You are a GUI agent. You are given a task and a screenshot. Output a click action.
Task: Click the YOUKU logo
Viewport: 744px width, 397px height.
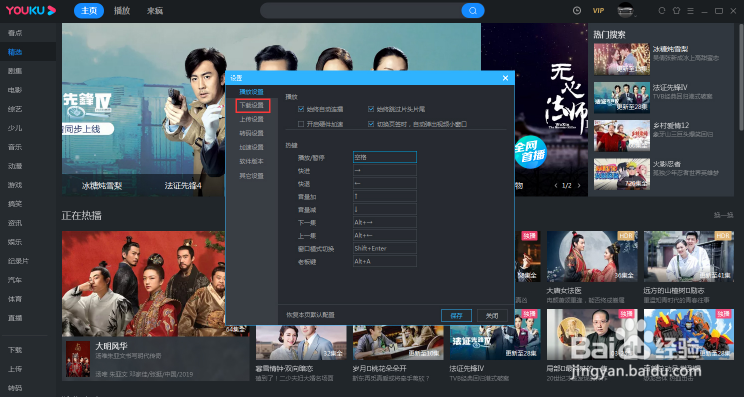(x=31, y=10)
